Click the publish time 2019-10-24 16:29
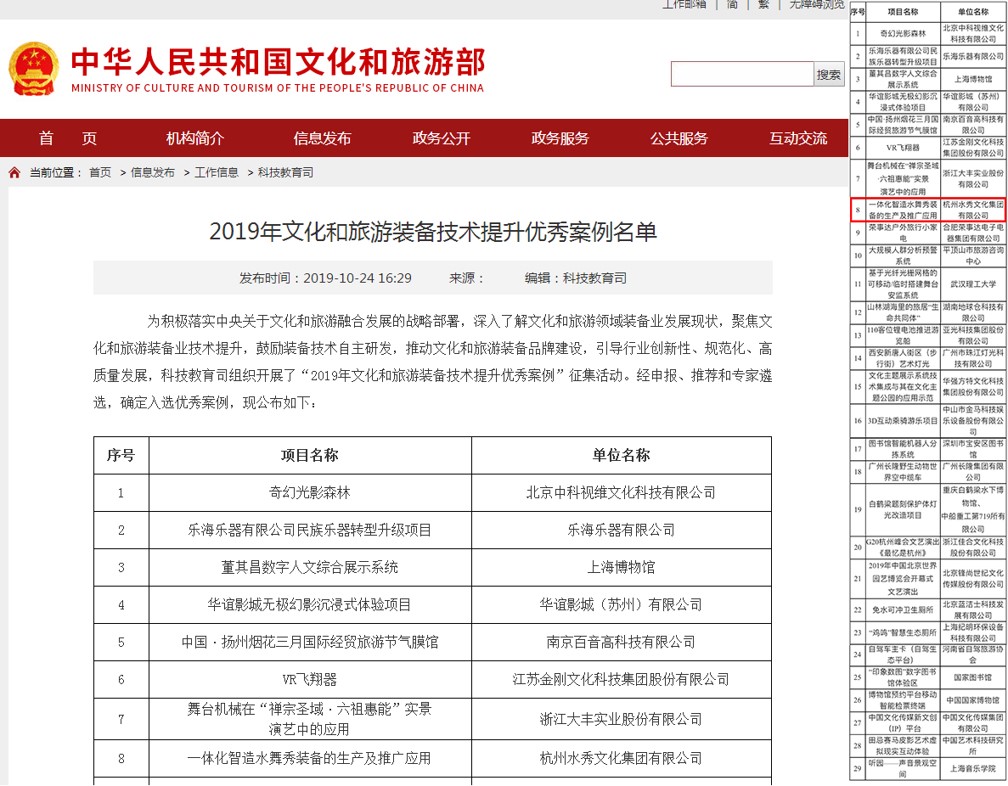 [x=357, y=278]
